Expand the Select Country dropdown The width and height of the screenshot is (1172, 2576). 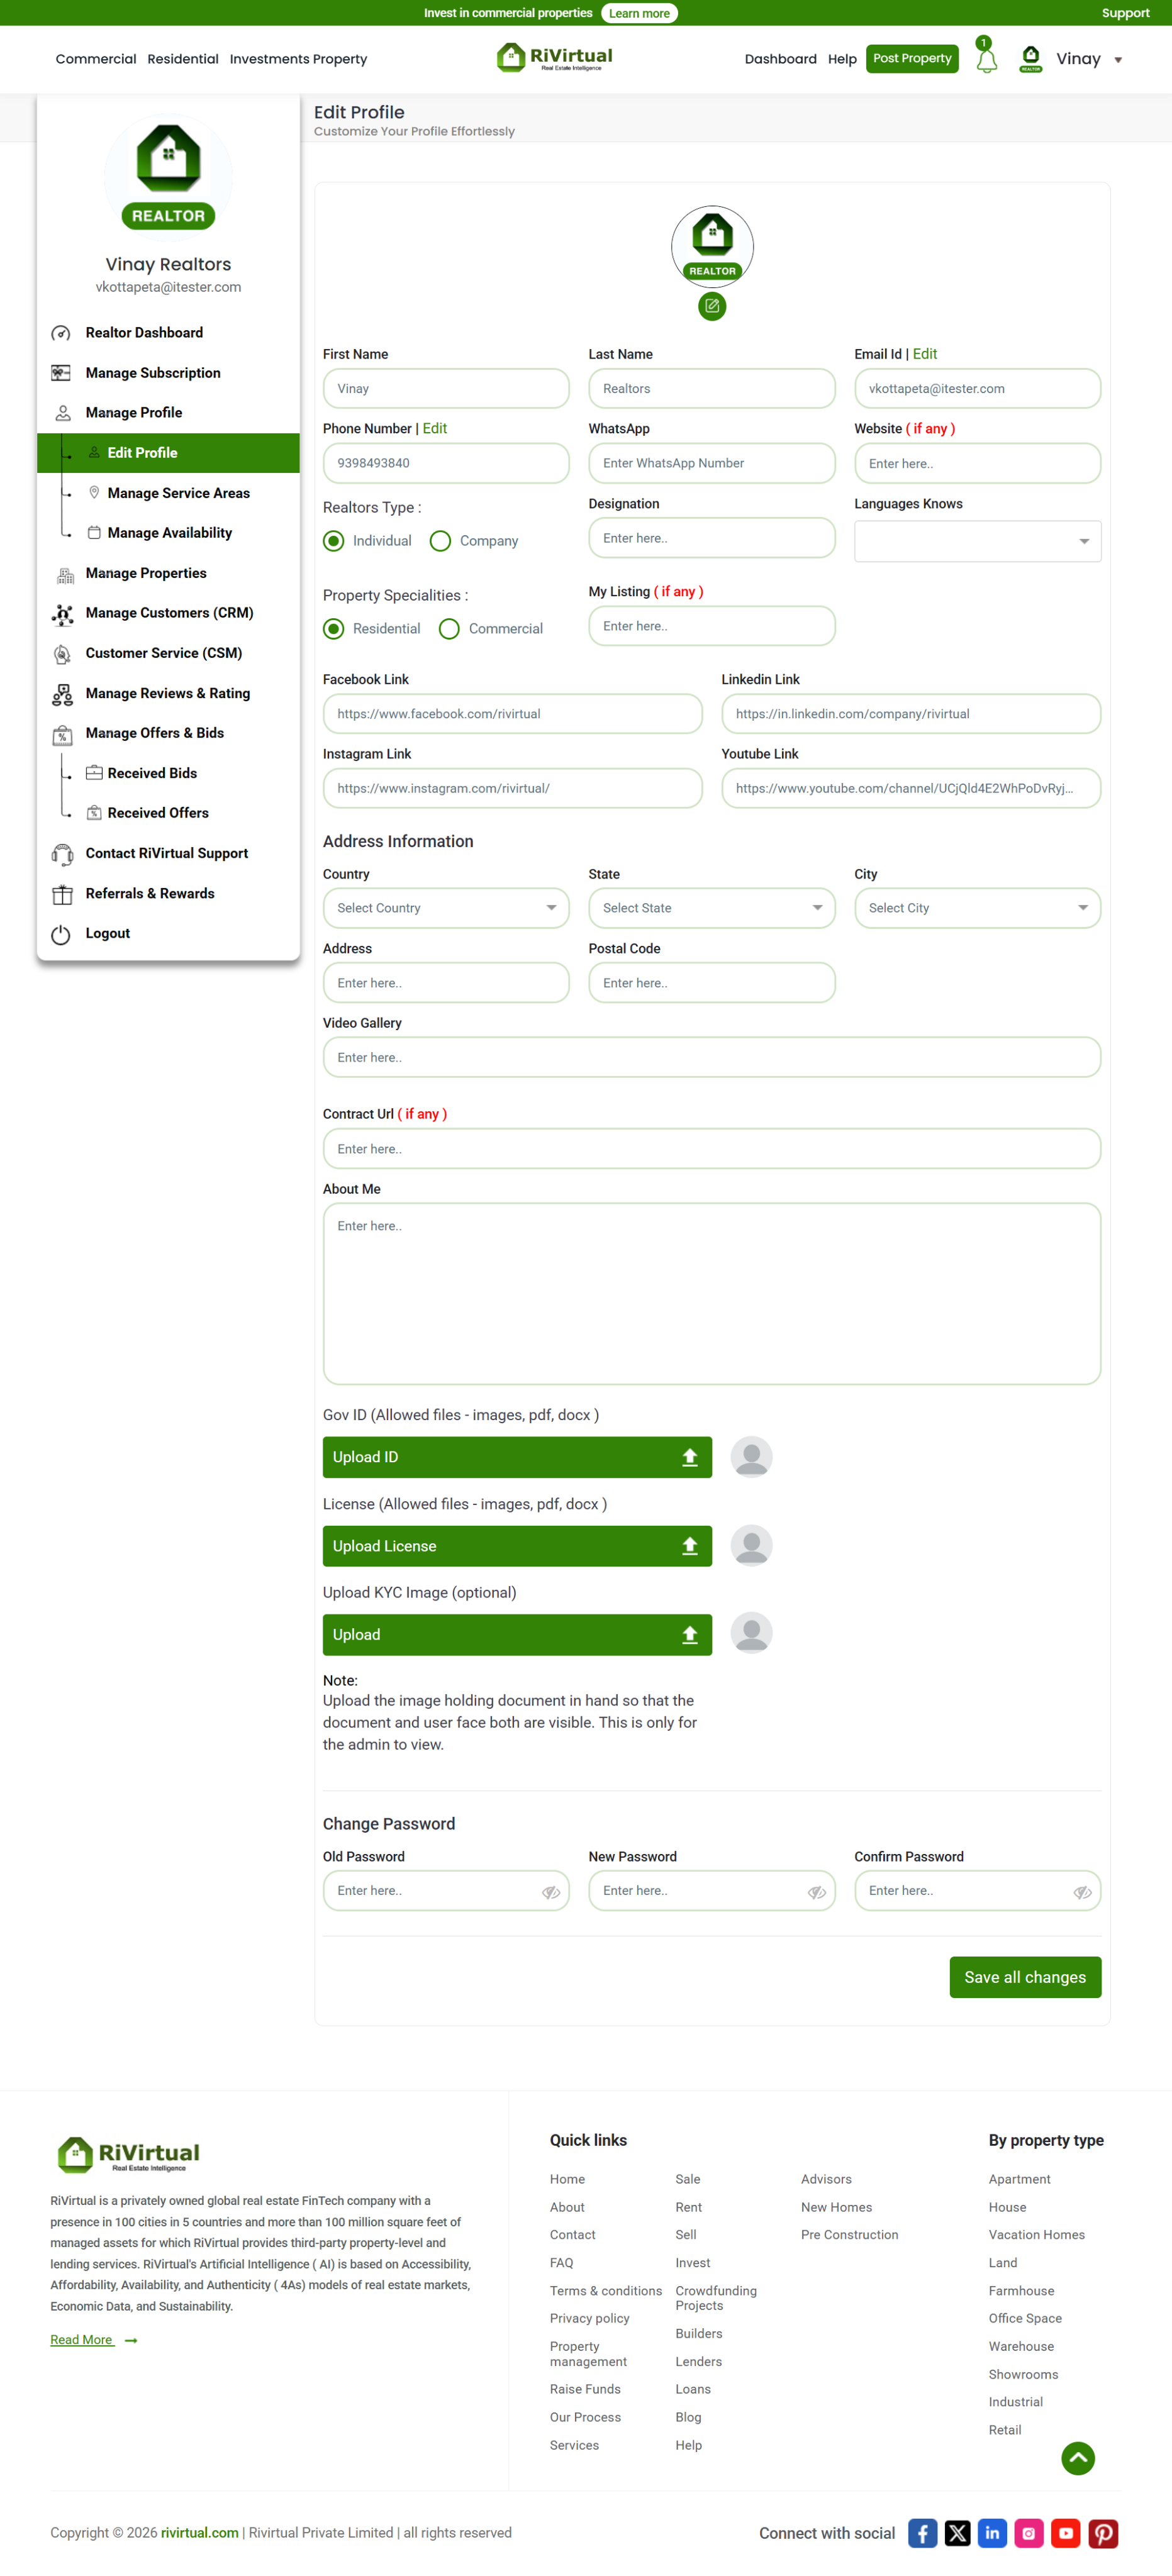point(446,908)
